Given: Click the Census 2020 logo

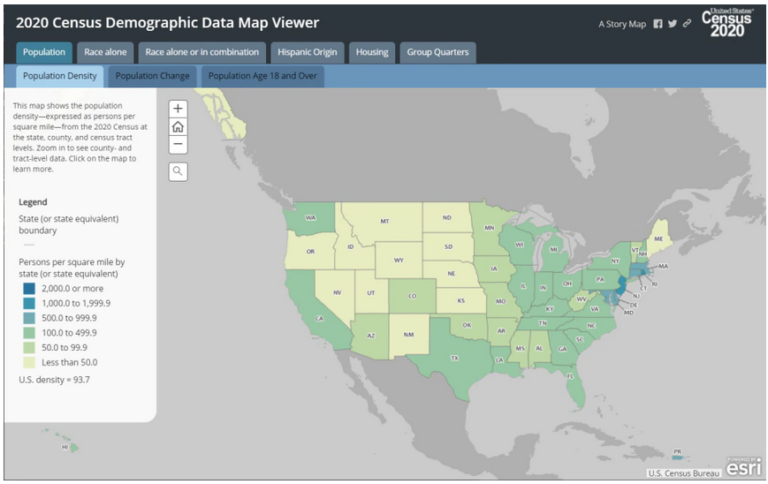Looking at the screenshot, I should tap(729, 21).
